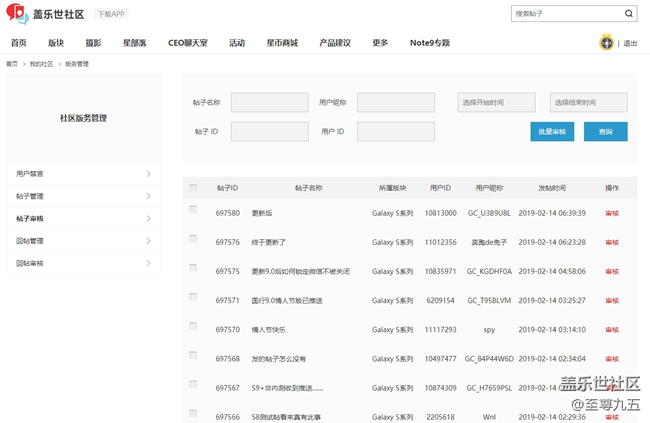Expand the 帖子管理 sidebar arrow
This screenshot has width=650, height=423.
tap(148, 196)
